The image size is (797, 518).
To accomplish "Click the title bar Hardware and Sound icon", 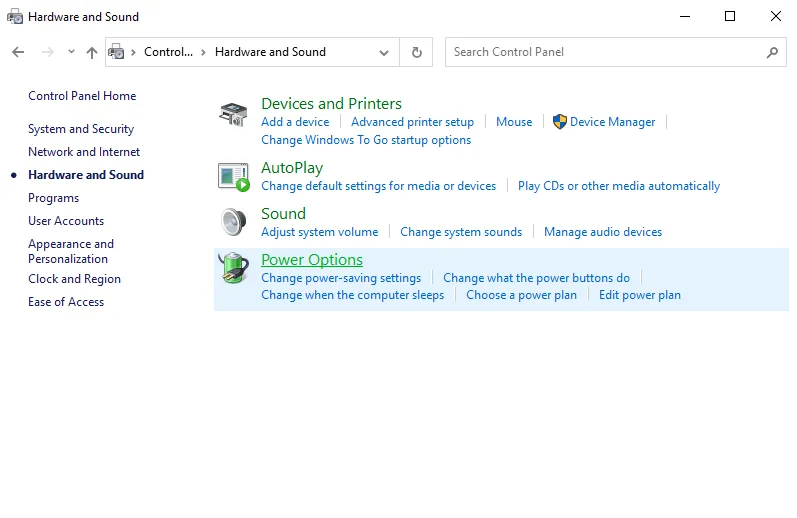I will point(15,17).
